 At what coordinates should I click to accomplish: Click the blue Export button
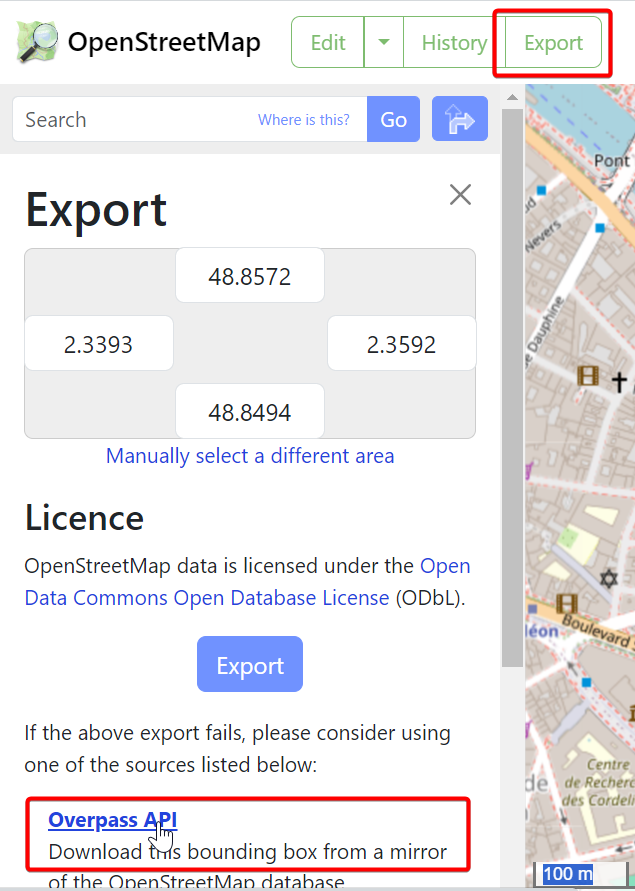click(x=250, y=664)
